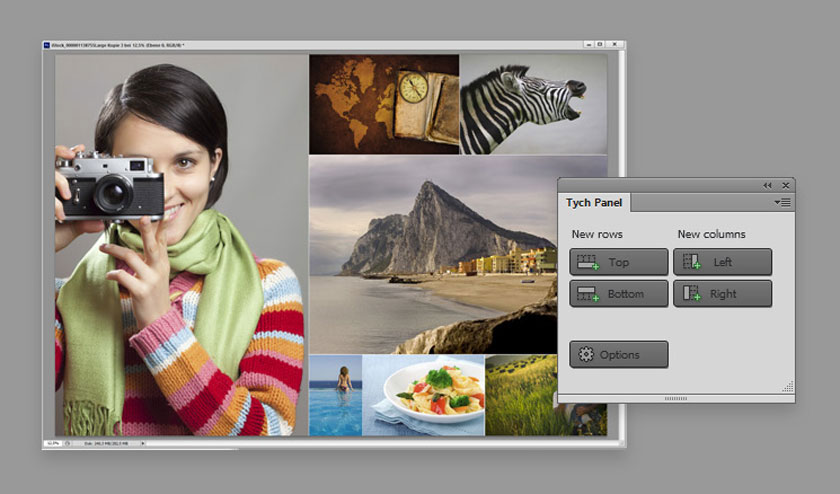Viewport: 840px width, 494px height.
Task: Open Tych Panel Options
Action: coord(619,355)
